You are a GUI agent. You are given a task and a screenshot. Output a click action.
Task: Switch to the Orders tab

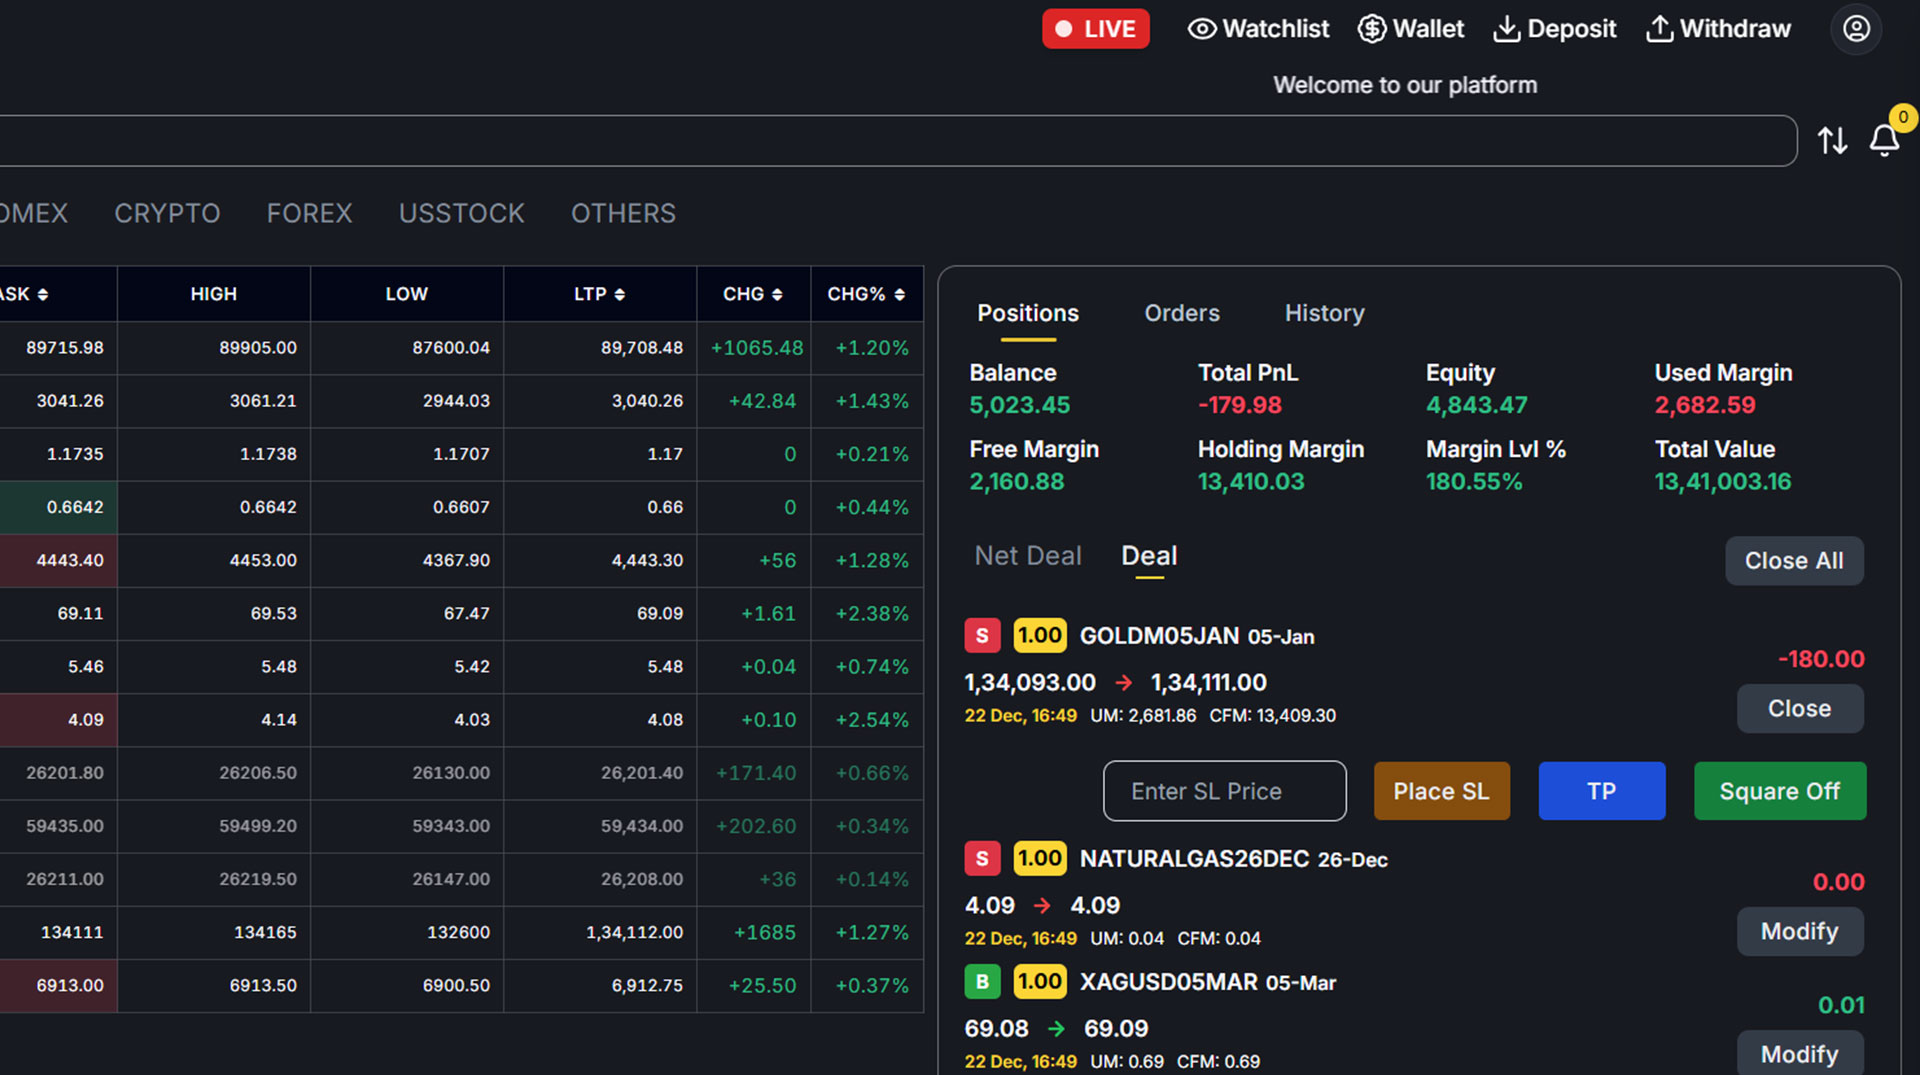click(1181, 313)
